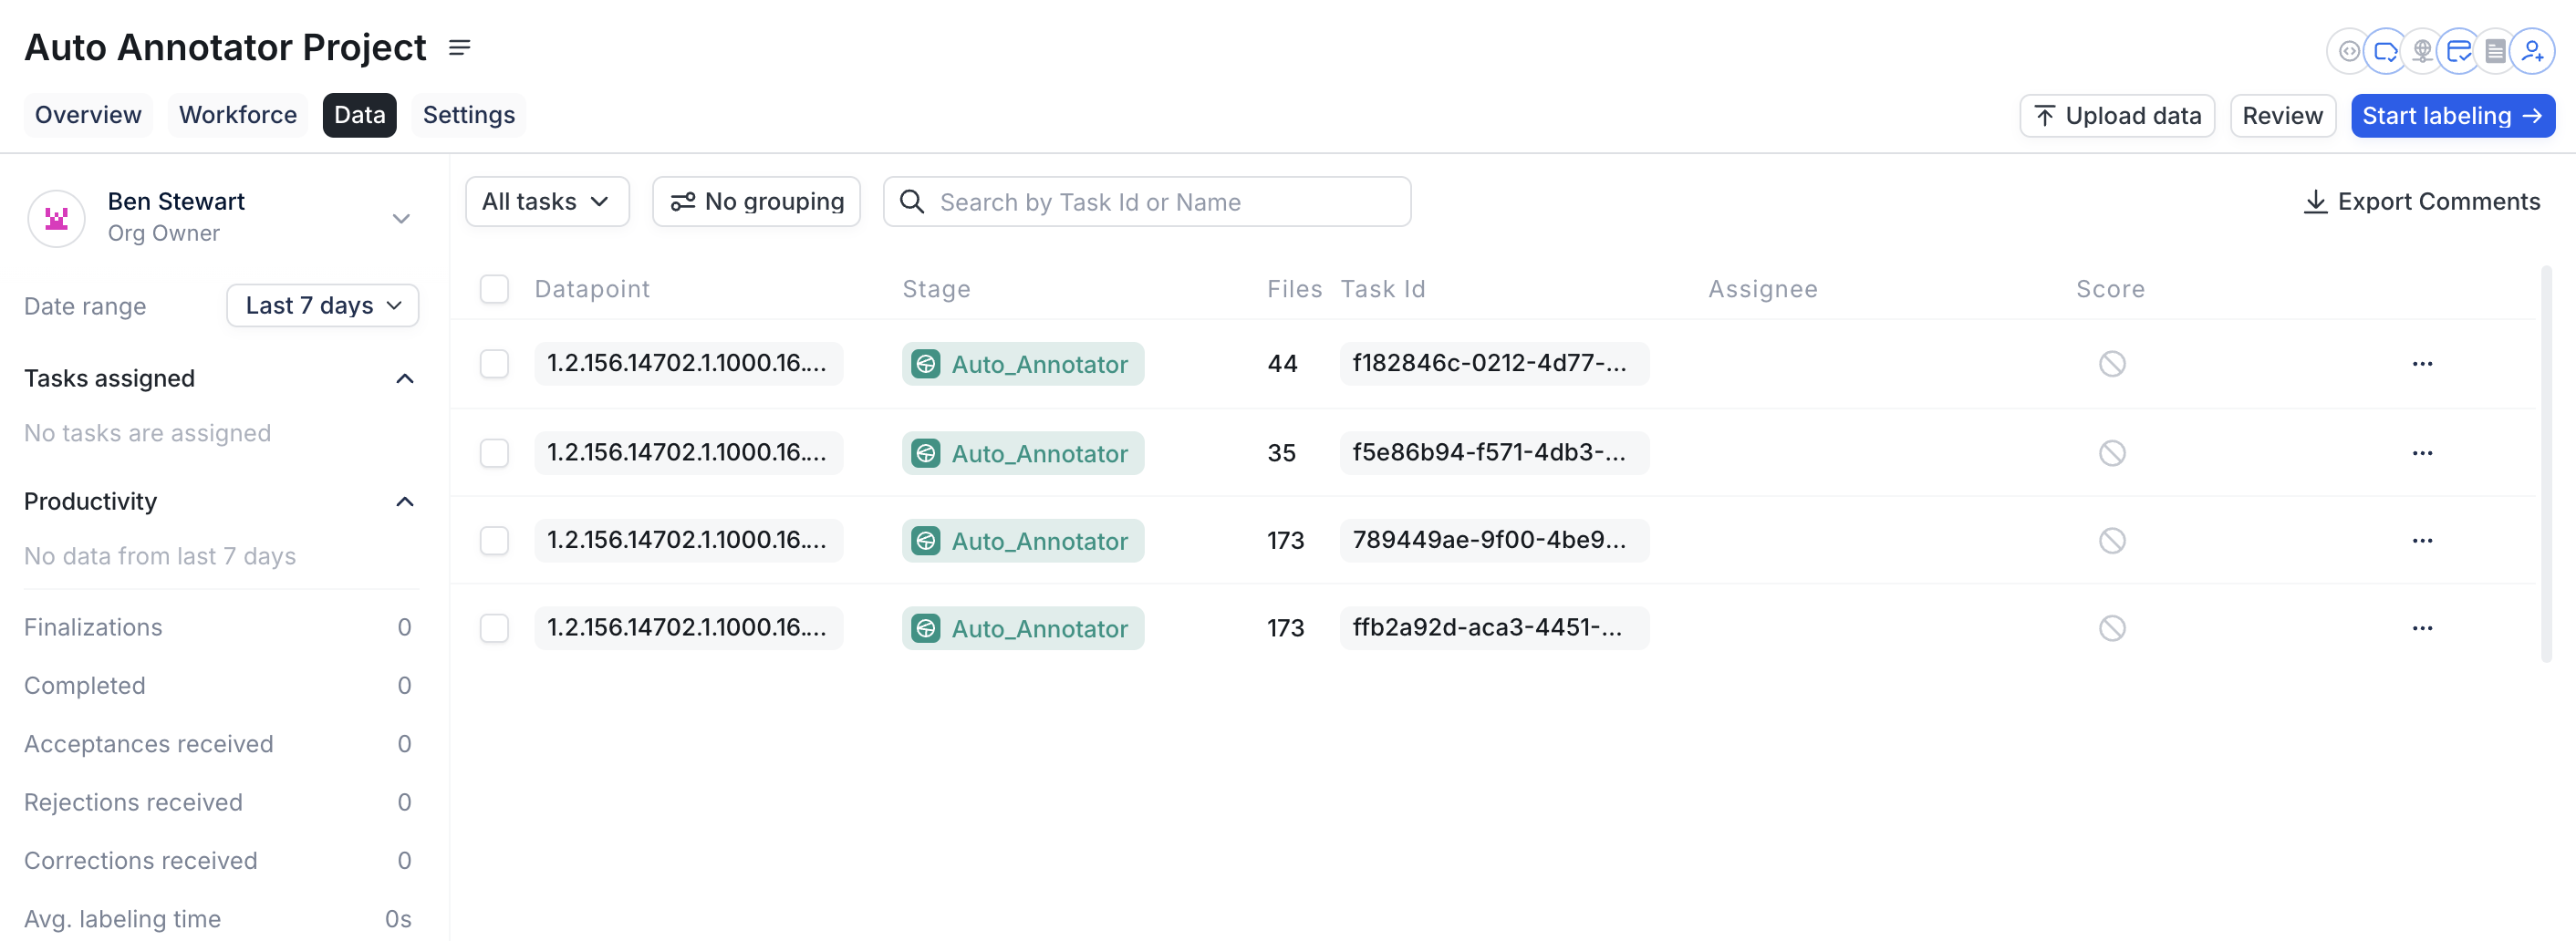Click Task Id cell 789449ae-9f00-4be9
Image resolution: width=2576 pixels, height=941 pixels.
coord(1494,541)
